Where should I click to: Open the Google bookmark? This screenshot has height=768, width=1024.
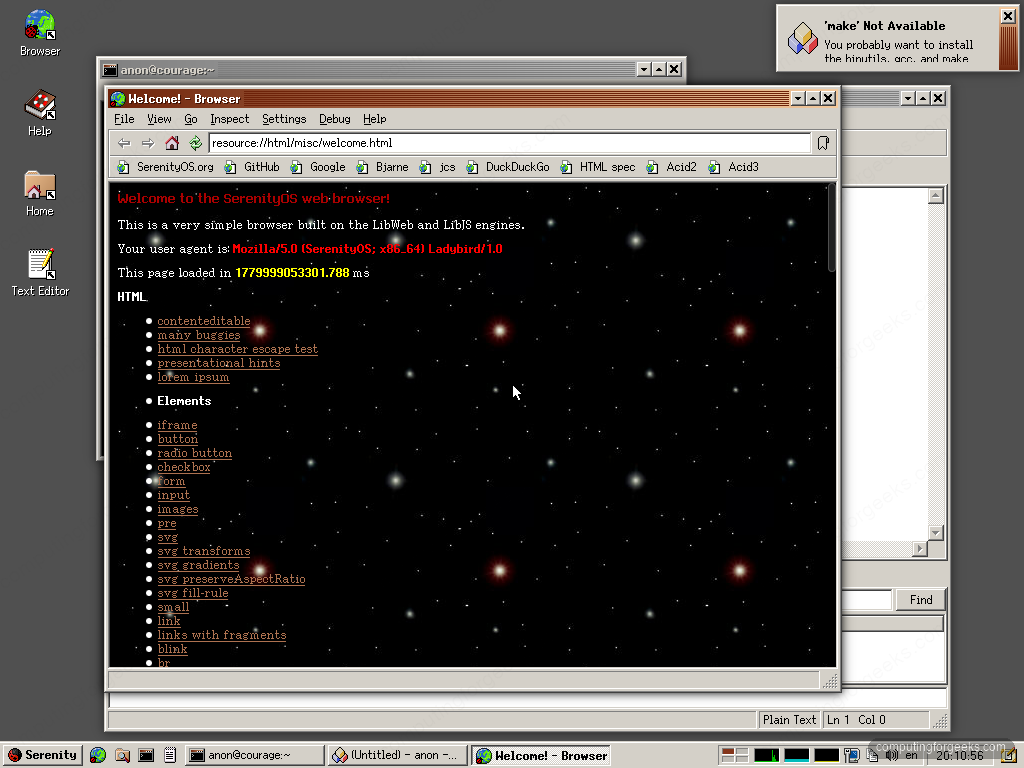pos(318,167)
